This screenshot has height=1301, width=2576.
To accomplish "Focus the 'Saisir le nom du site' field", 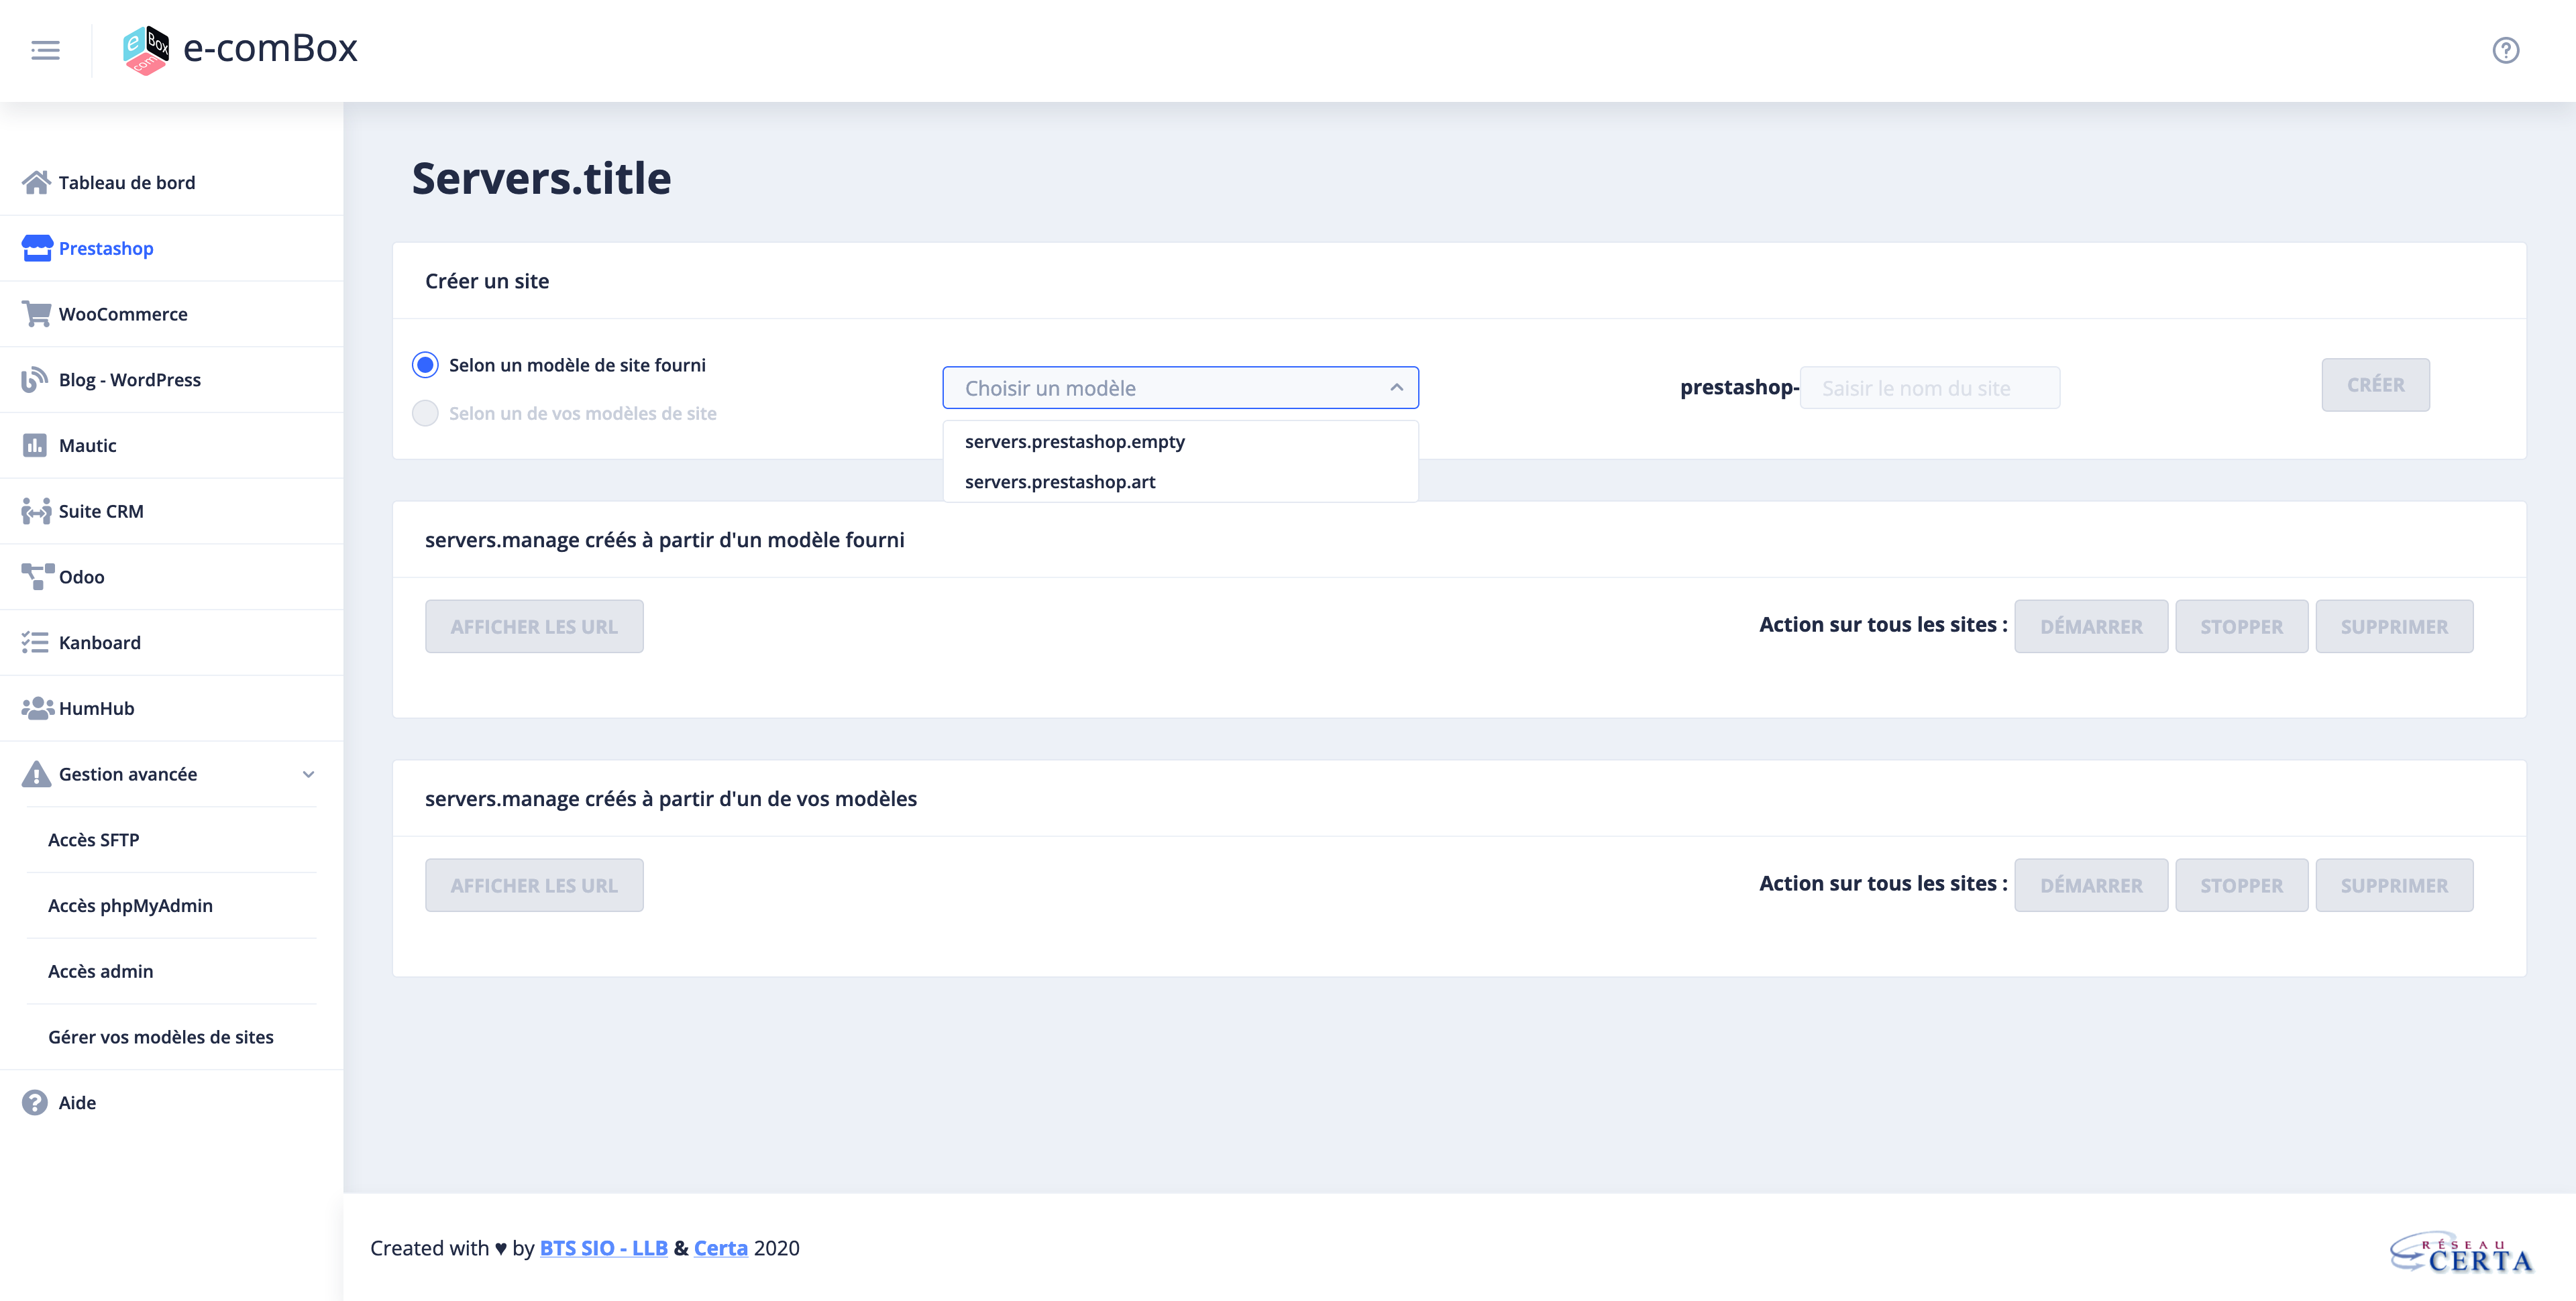I will (x=1929, y=388).
